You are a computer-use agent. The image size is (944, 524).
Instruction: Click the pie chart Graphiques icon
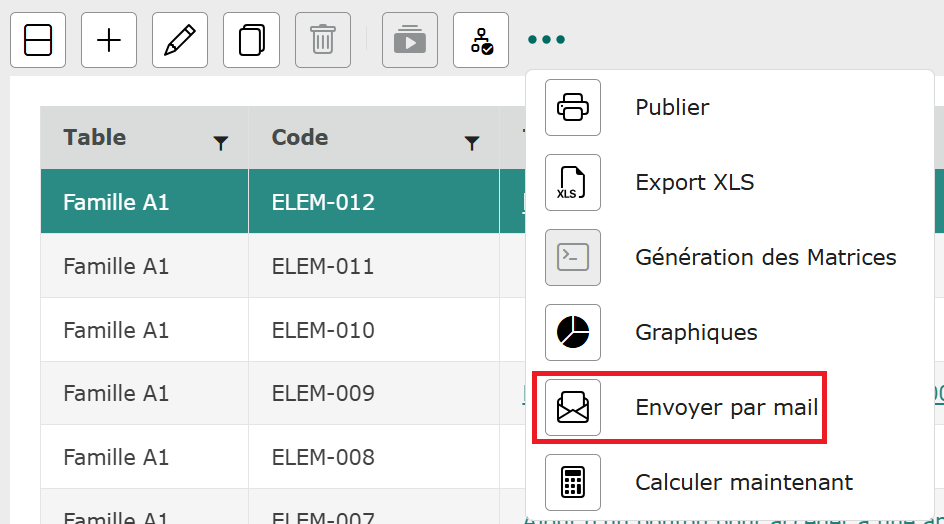[x=573, y=332]
